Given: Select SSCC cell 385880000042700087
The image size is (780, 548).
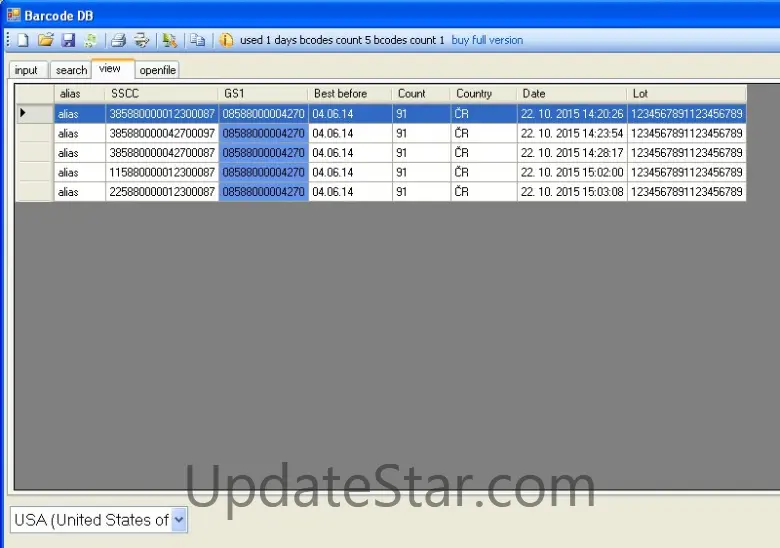Looking at the screenshot, I should (x=162, y=153).
